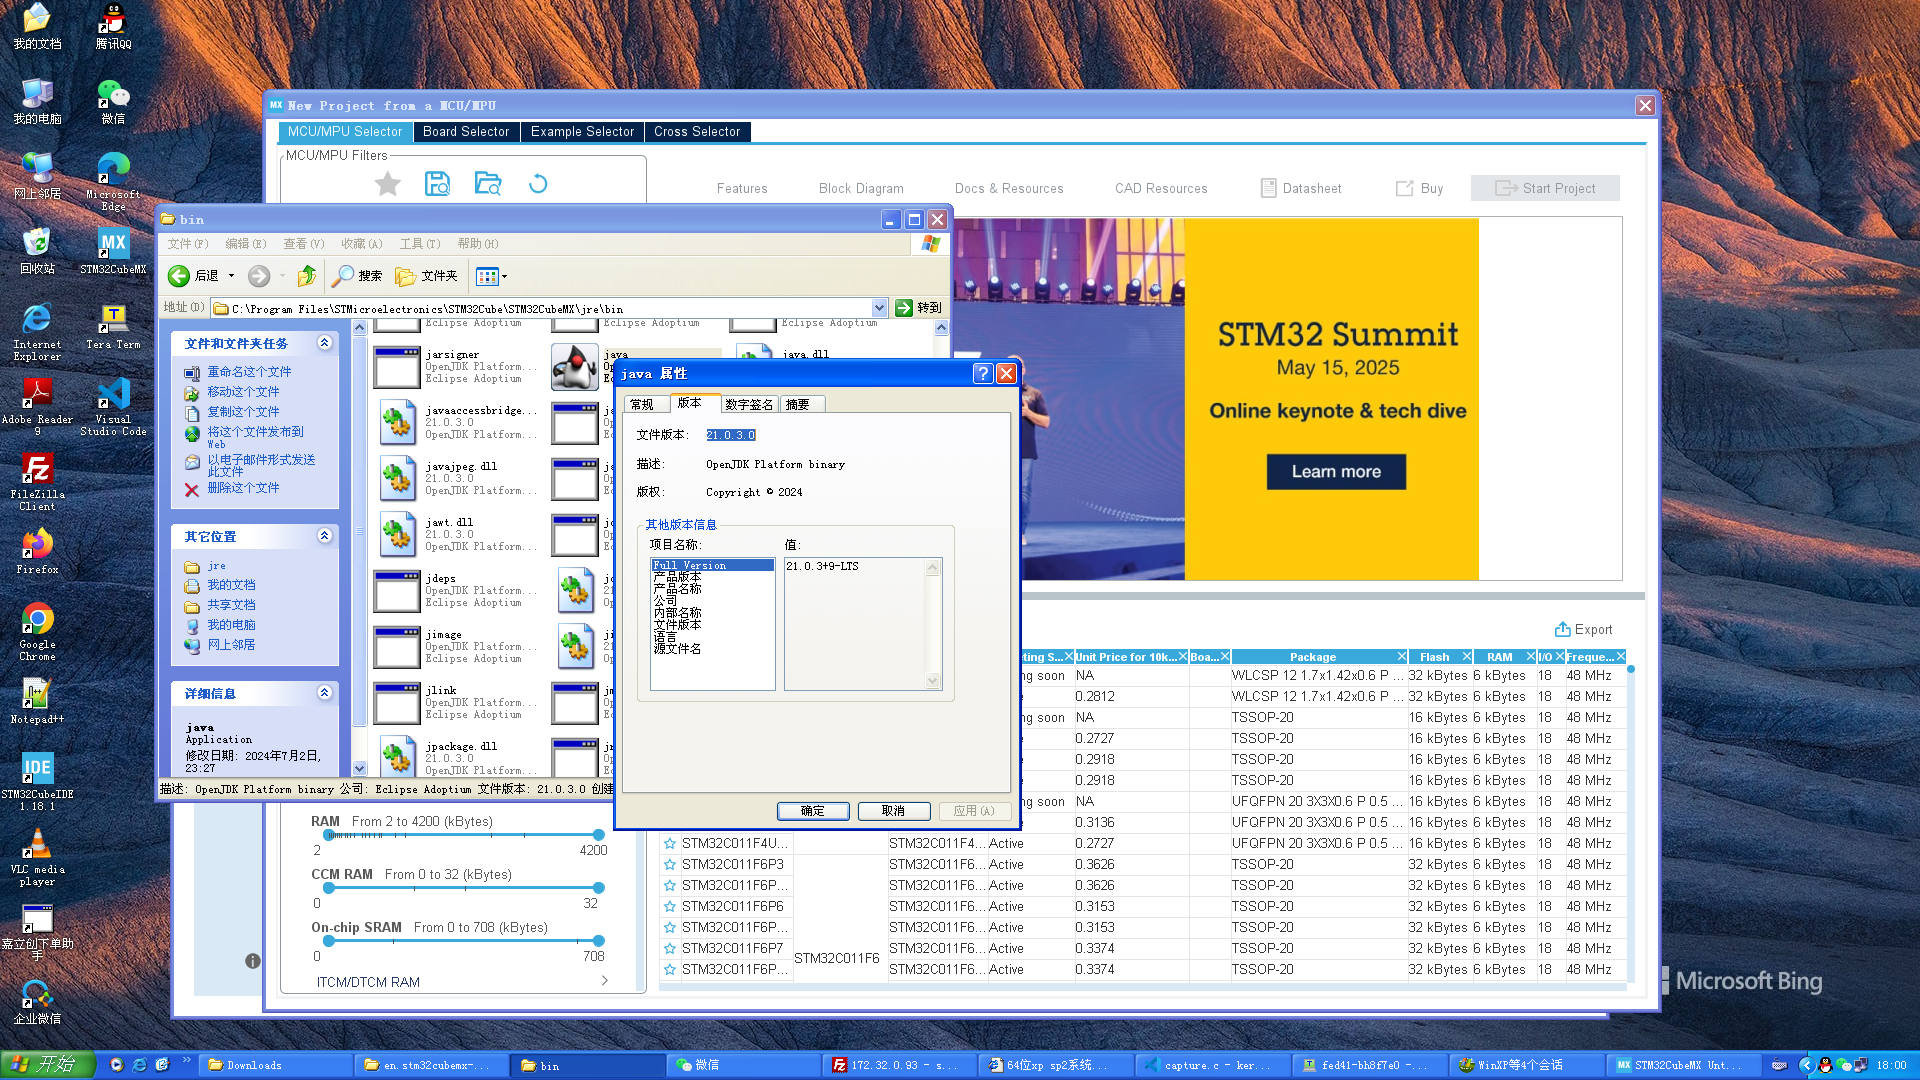Select the jawt.dll file icon
The height and width of the screenshot is (1080, 1920).
pyautogui.click(x=397, y=535)
